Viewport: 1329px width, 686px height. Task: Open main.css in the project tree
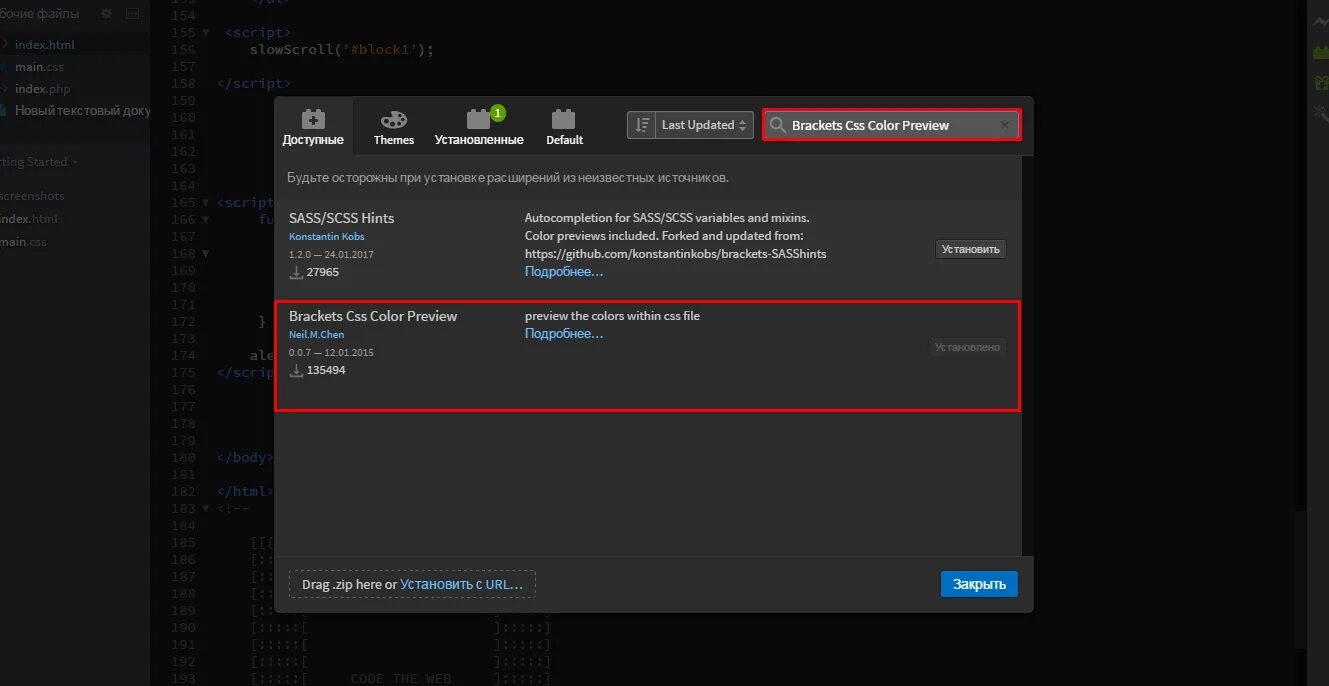point(24,242)
